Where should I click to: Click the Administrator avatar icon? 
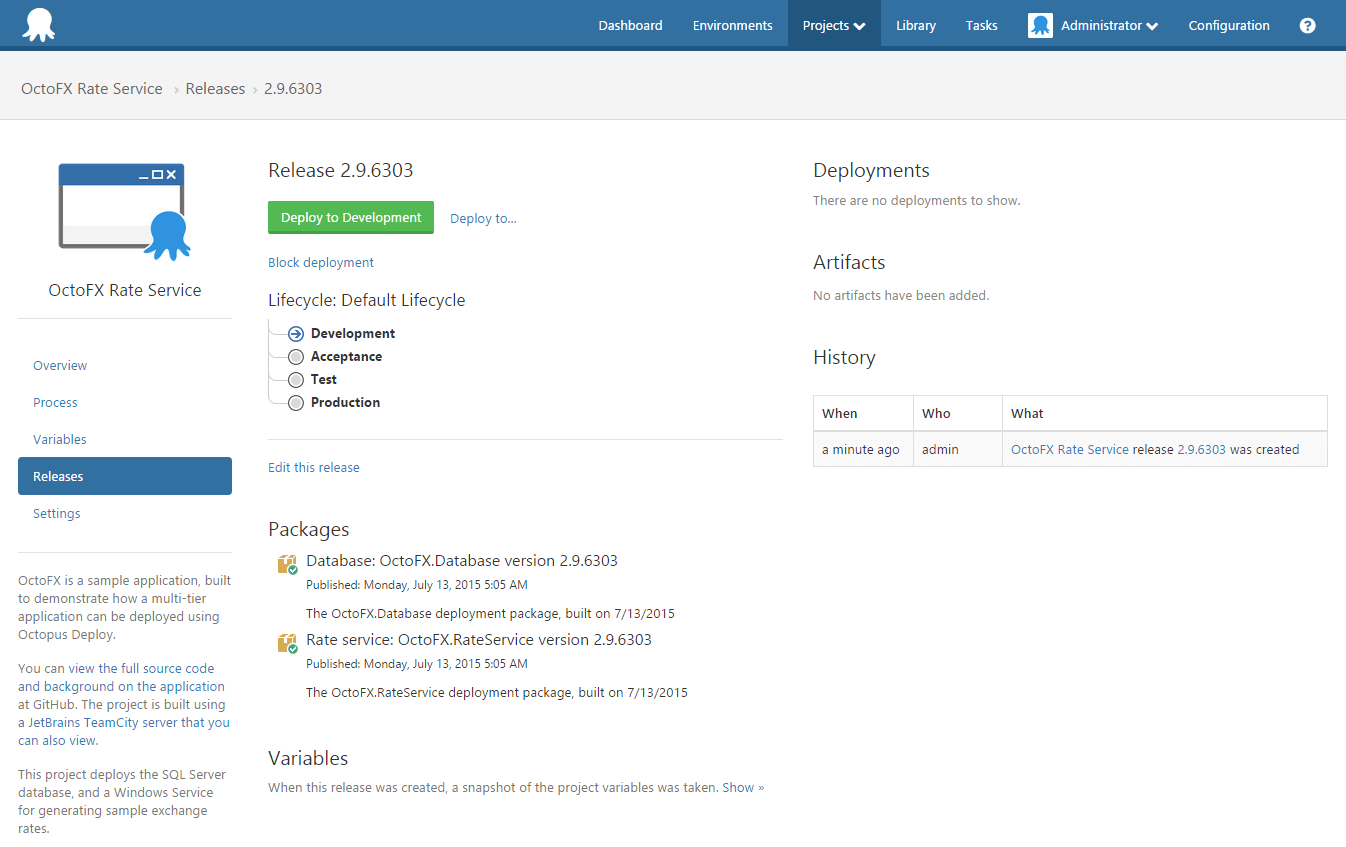[x=1040, y=24]
